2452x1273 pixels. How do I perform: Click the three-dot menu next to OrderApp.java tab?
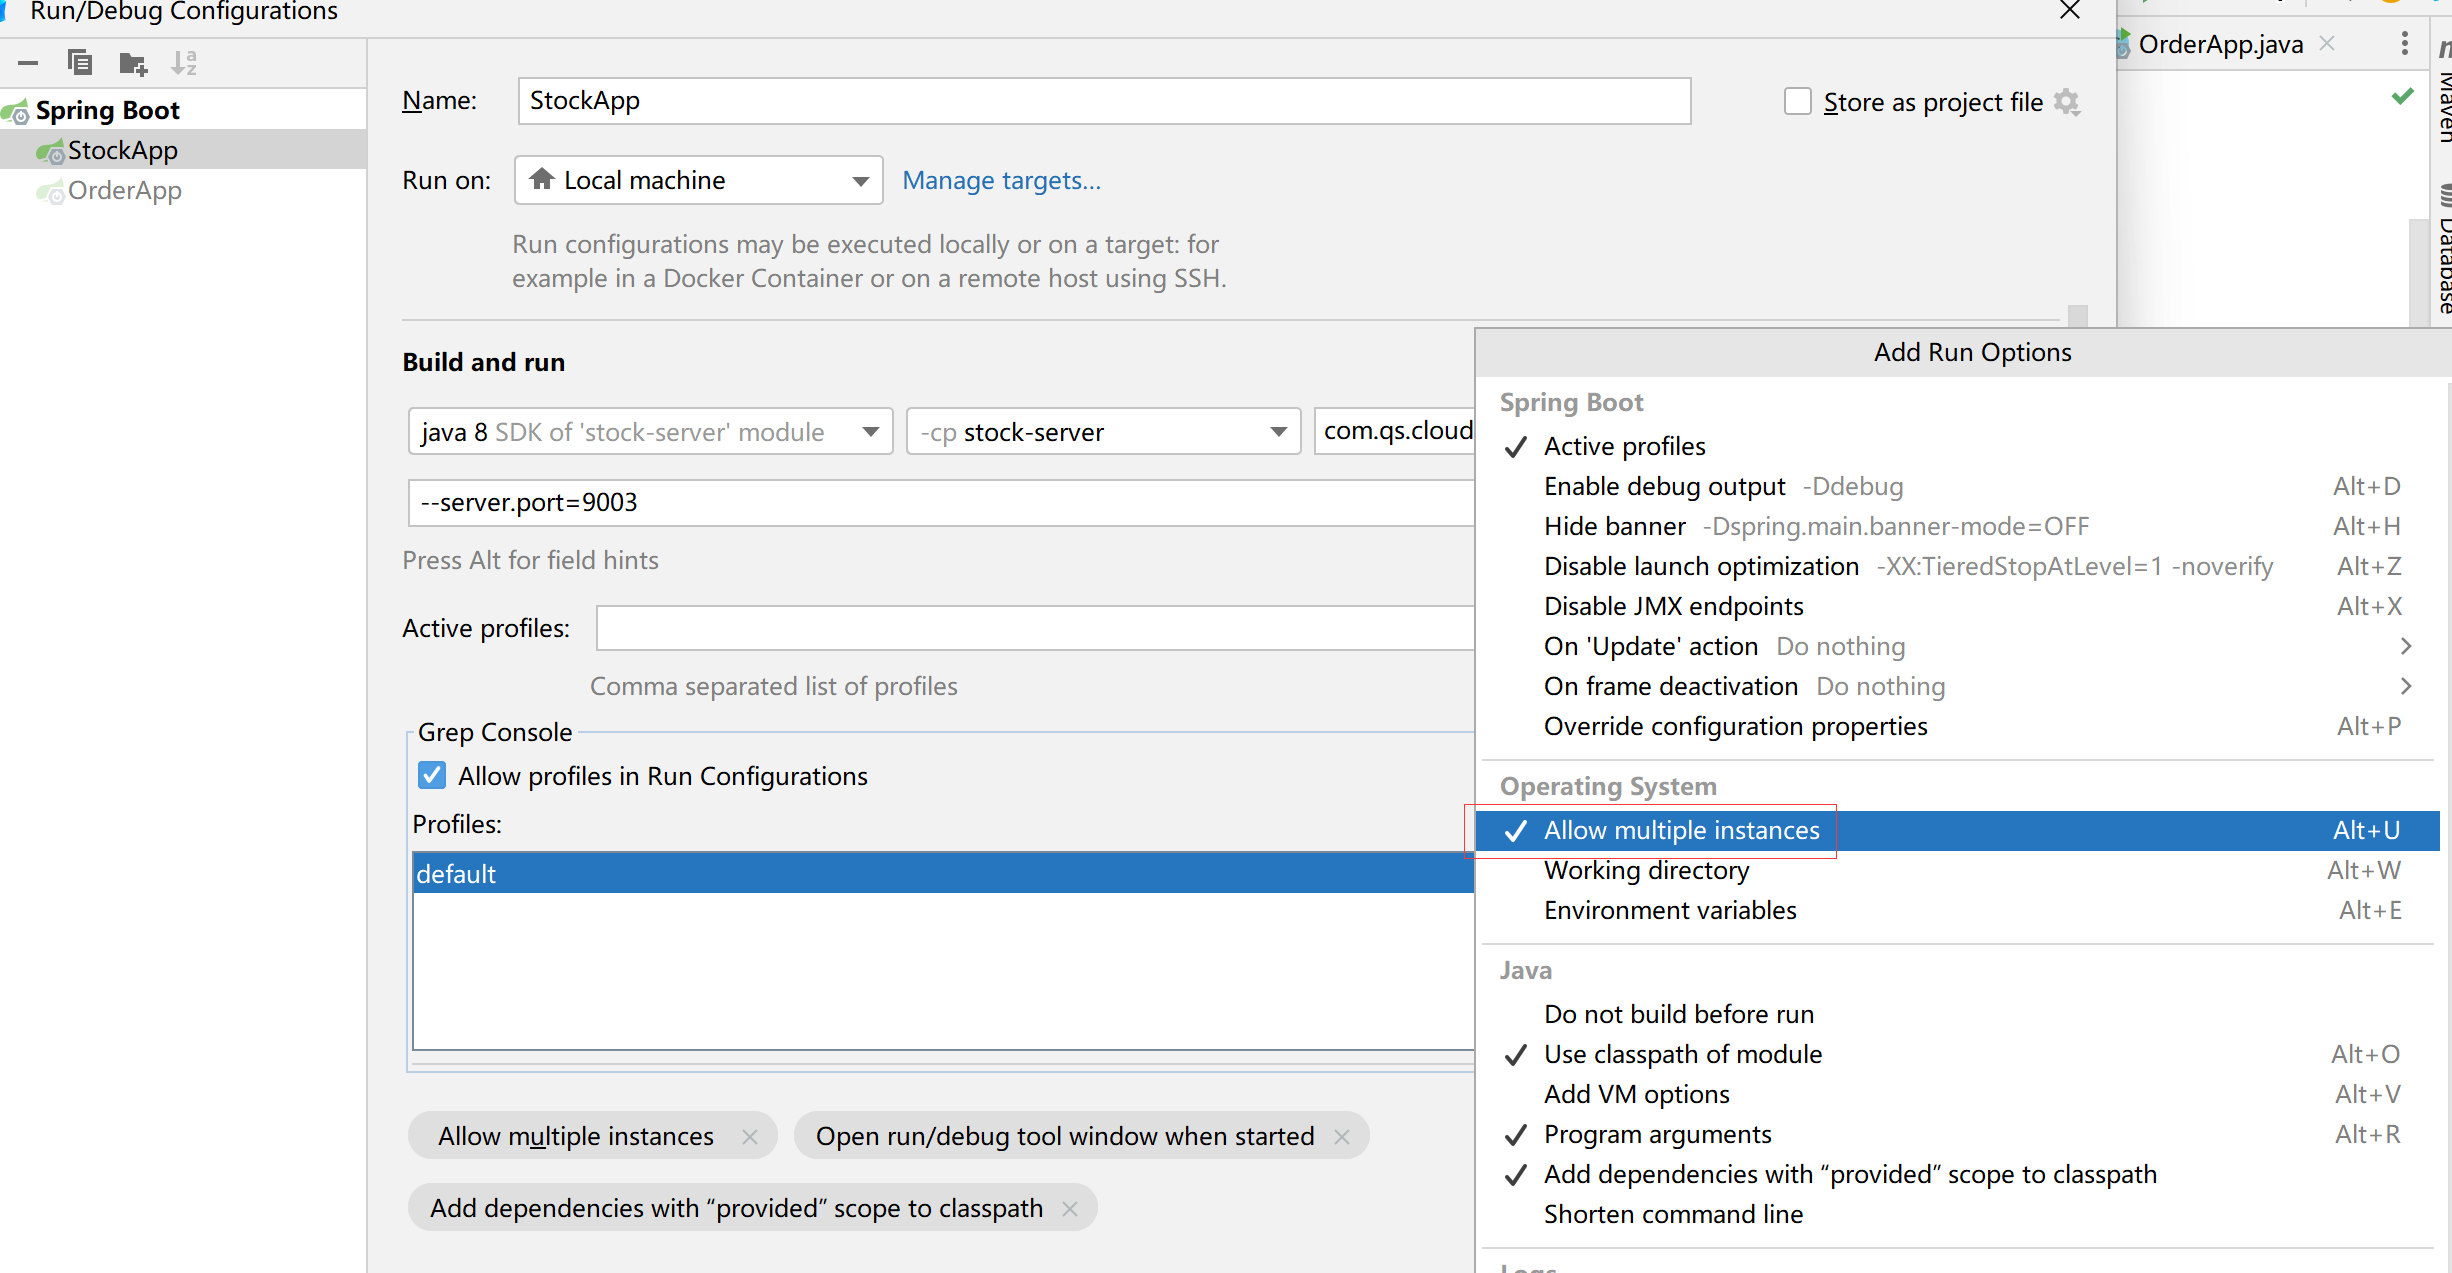[2404, 44]
